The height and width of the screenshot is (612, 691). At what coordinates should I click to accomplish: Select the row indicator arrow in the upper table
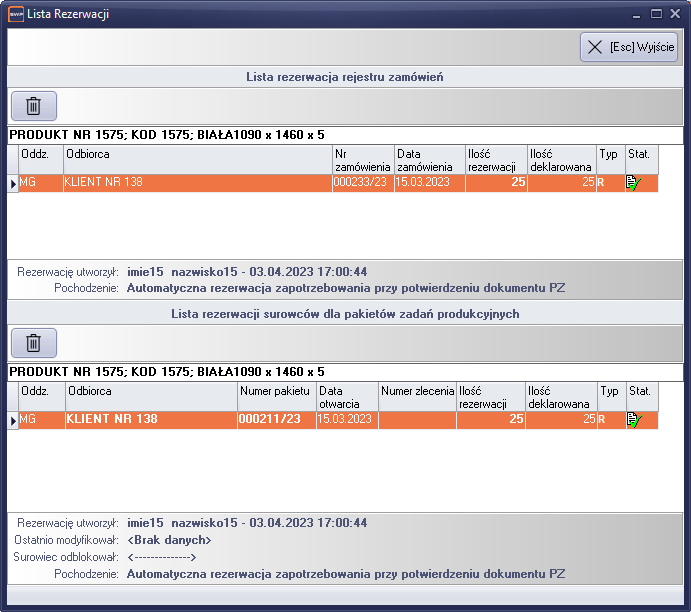[x=13, y=183]
